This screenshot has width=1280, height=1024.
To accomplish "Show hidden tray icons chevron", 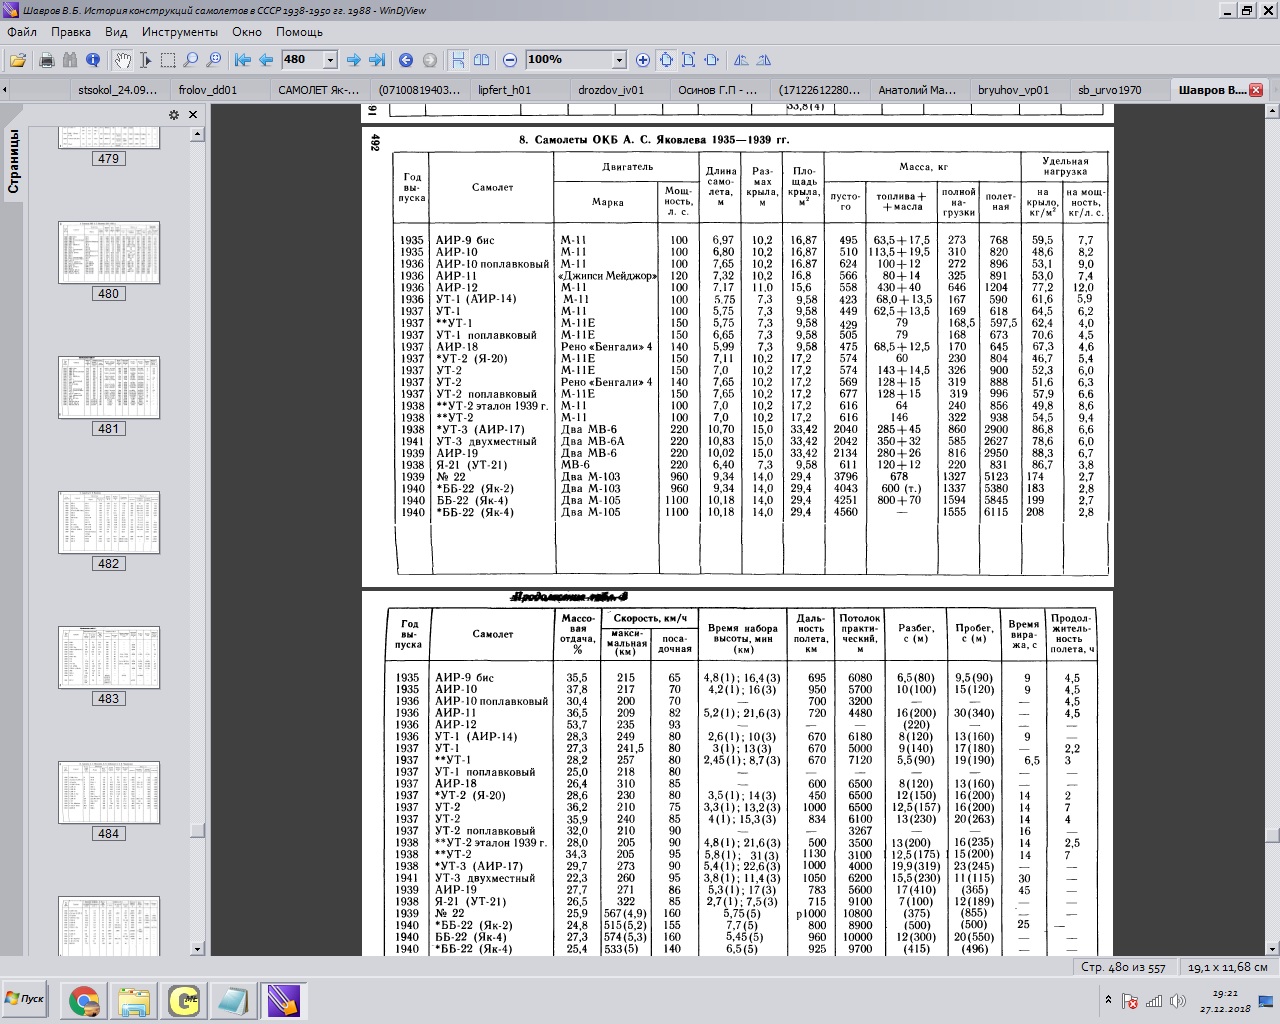I will [1108, 1000].
